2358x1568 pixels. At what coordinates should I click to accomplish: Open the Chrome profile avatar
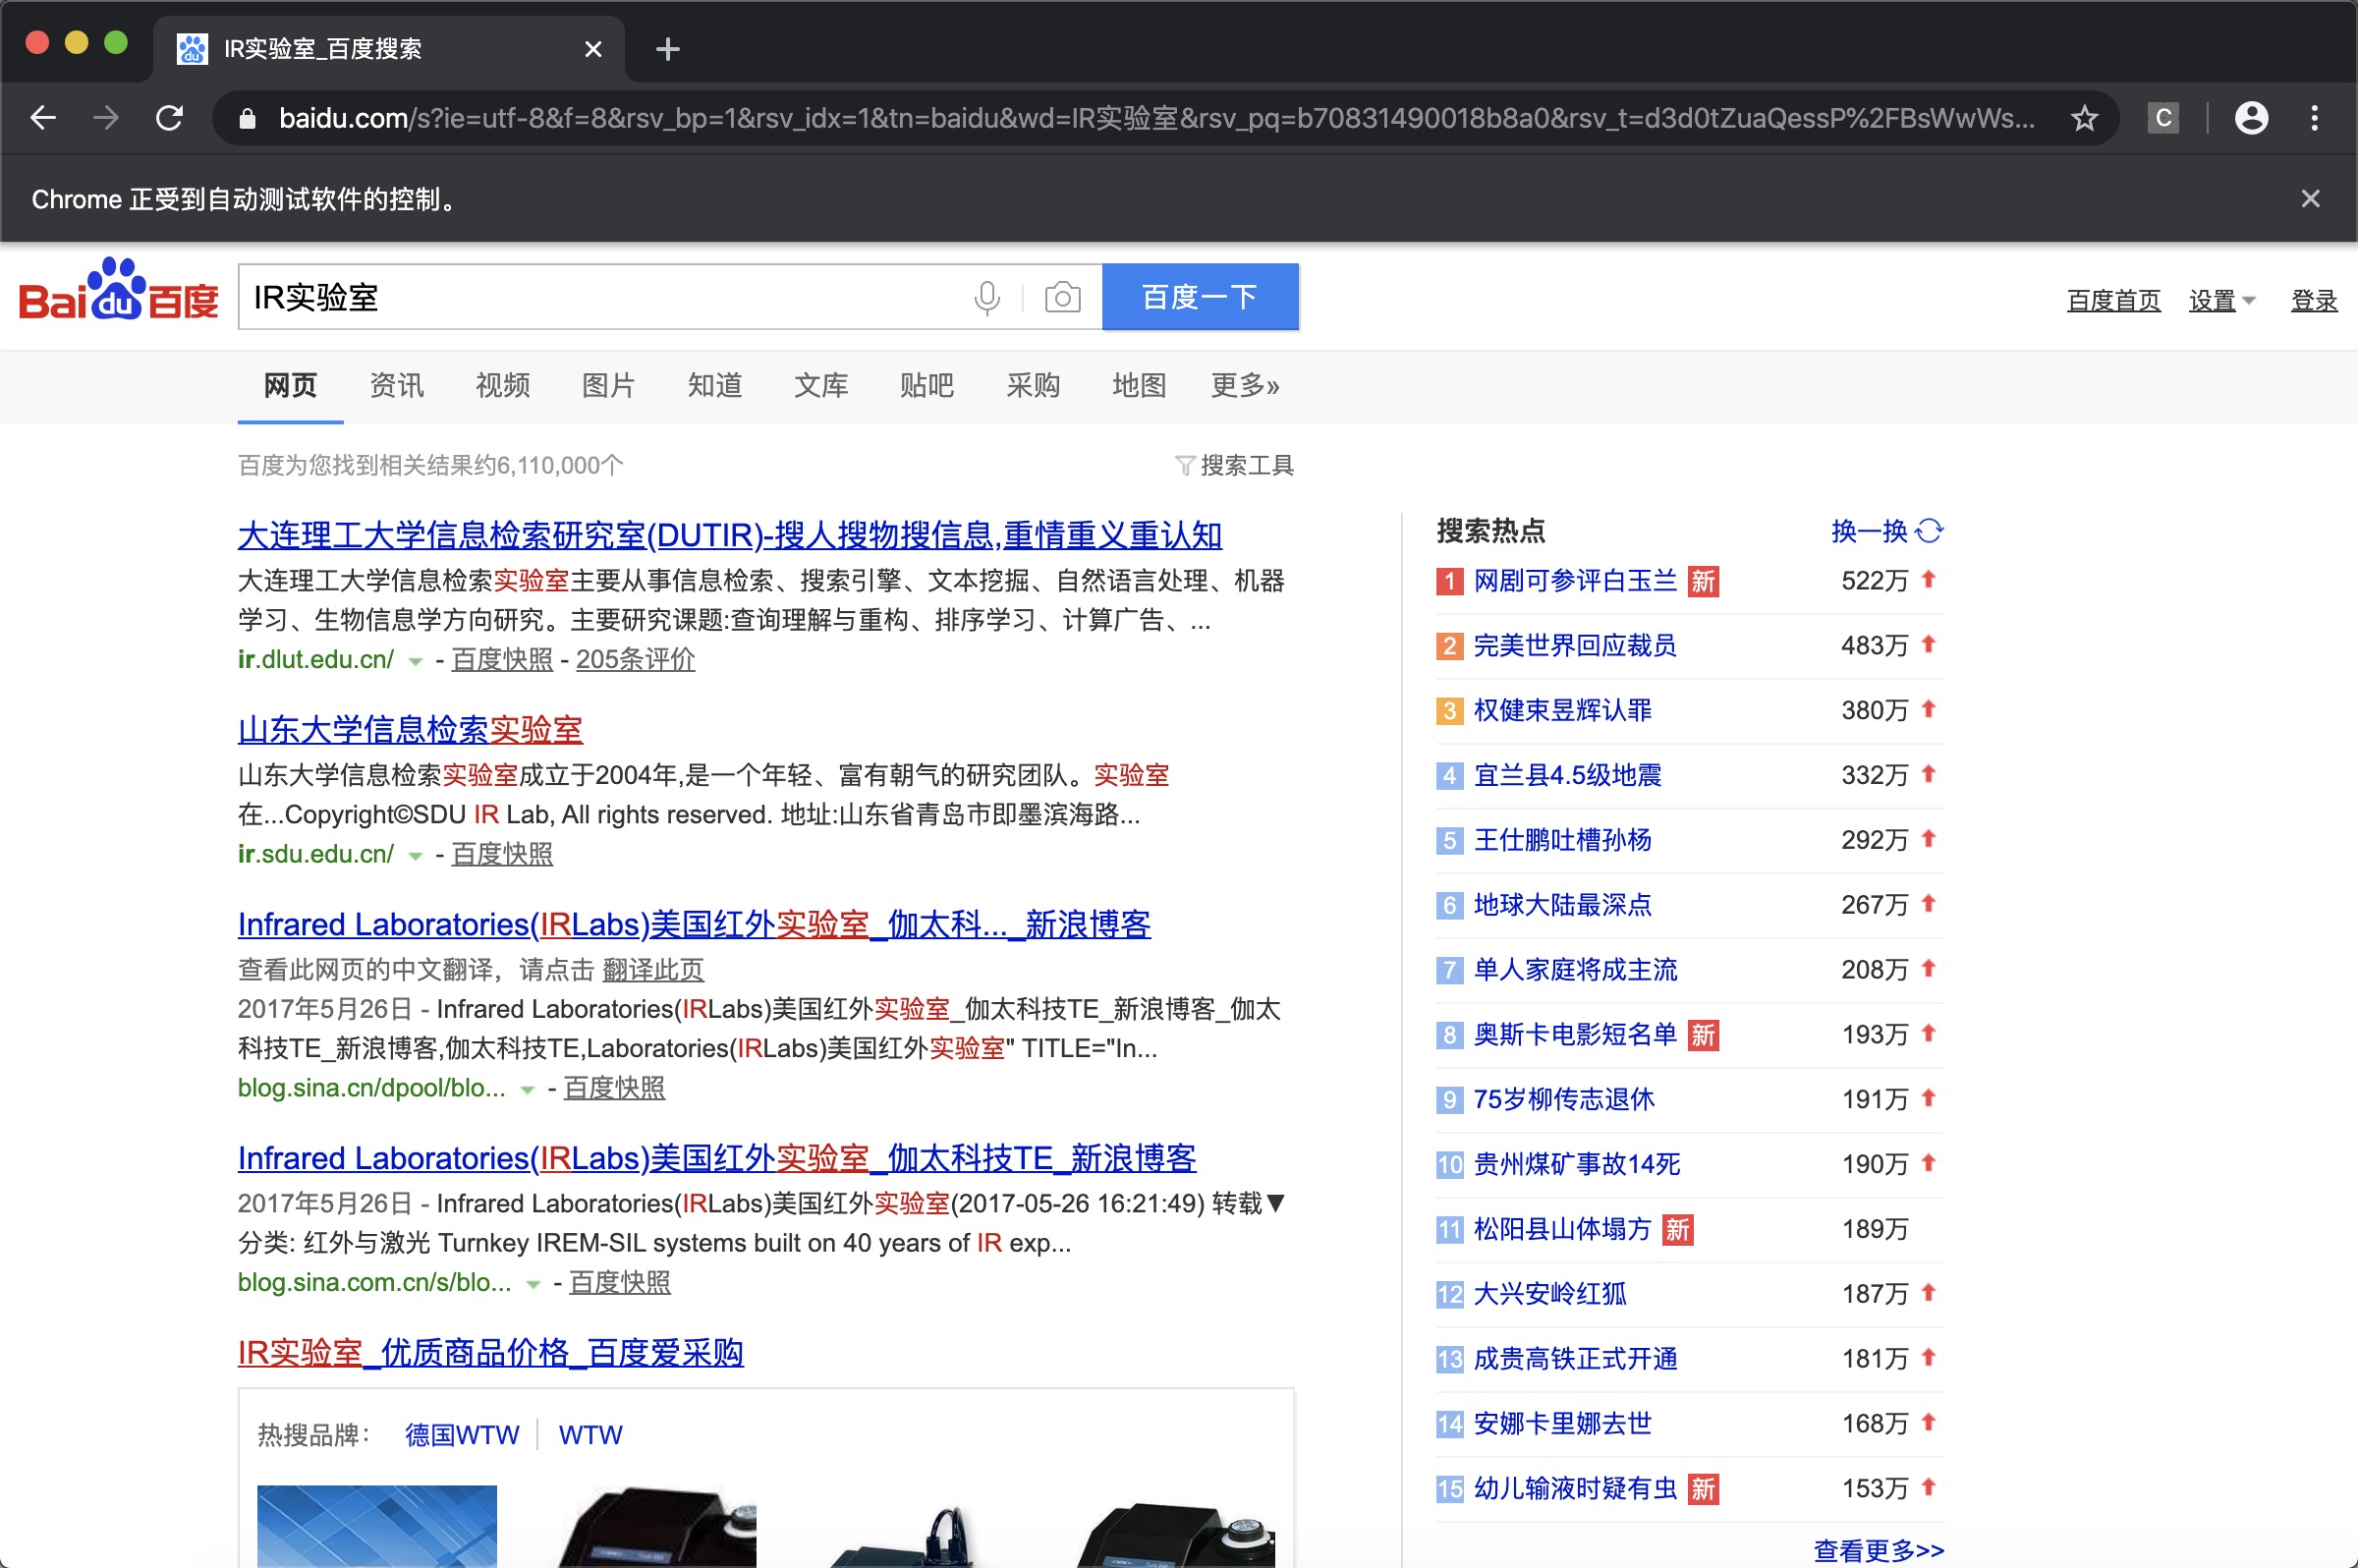(x=2251, y=119)
